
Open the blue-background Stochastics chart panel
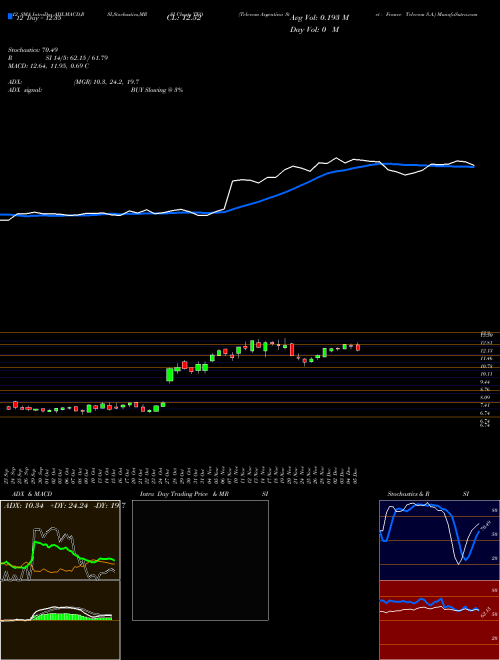point(439,540)
